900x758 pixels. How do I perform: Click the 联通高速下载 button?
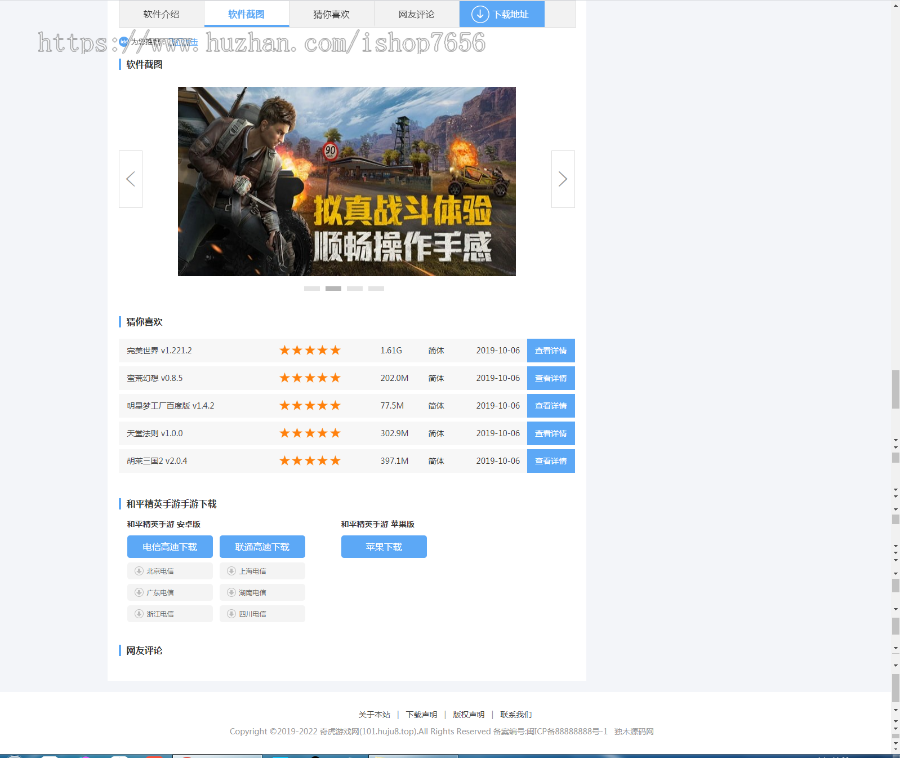tap(262, 547)
